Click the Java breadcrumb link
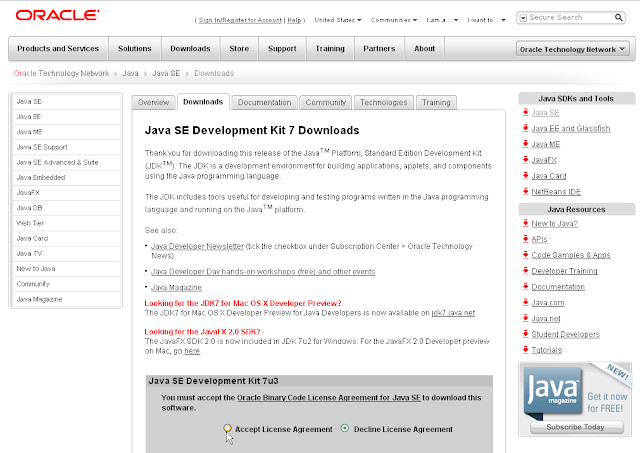 [130, 73]
